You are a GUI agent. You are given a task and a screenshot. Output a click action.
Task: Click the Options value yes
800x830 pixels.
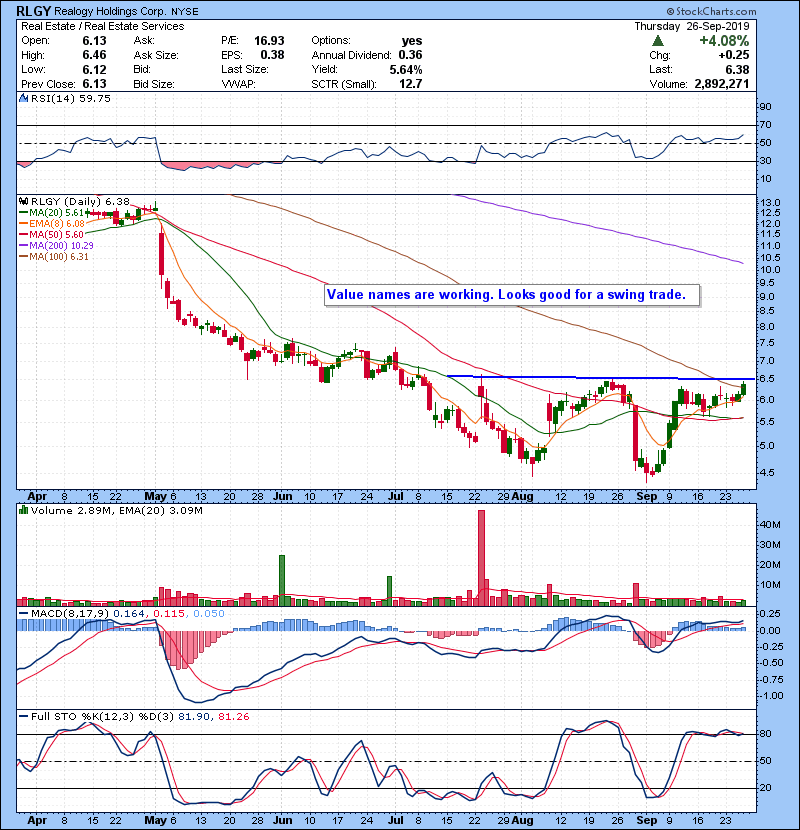point(412,41)
